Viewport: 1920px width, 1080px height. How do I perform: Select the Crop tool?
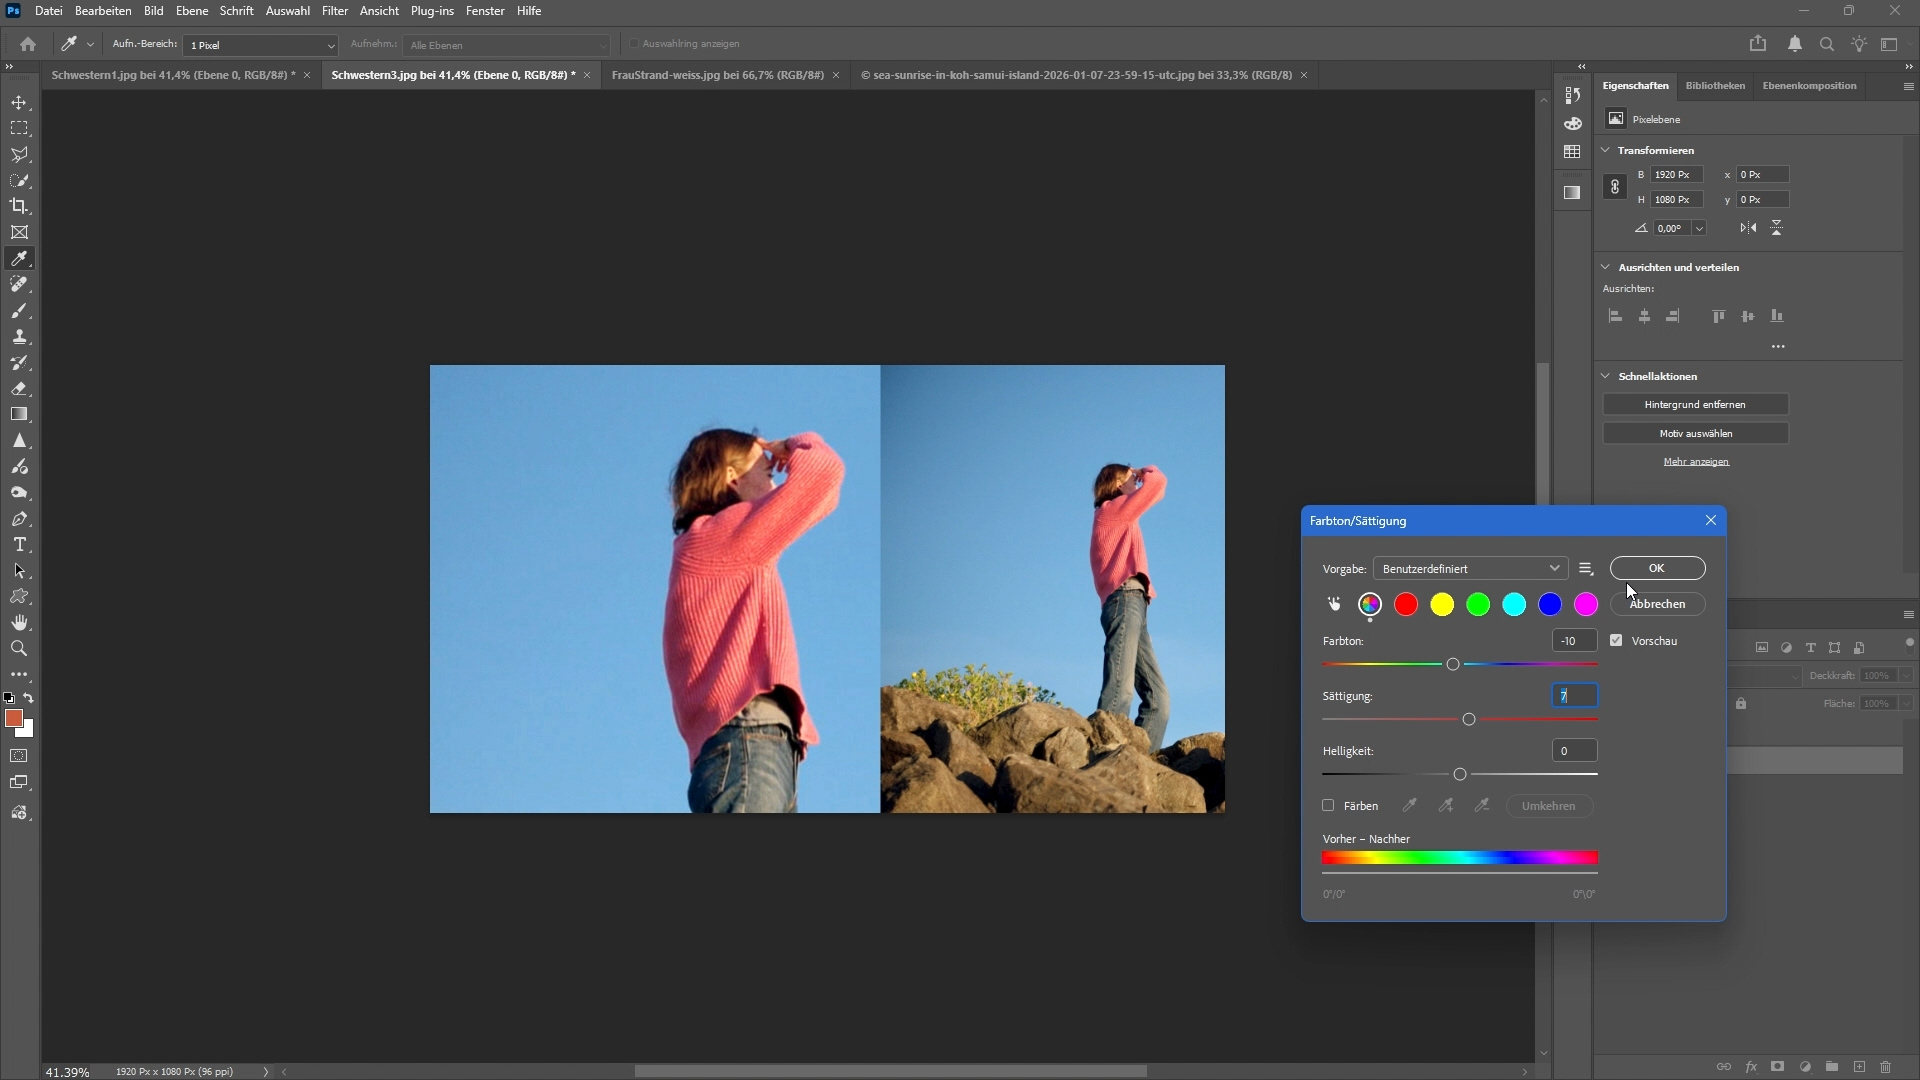click(19, 206)
